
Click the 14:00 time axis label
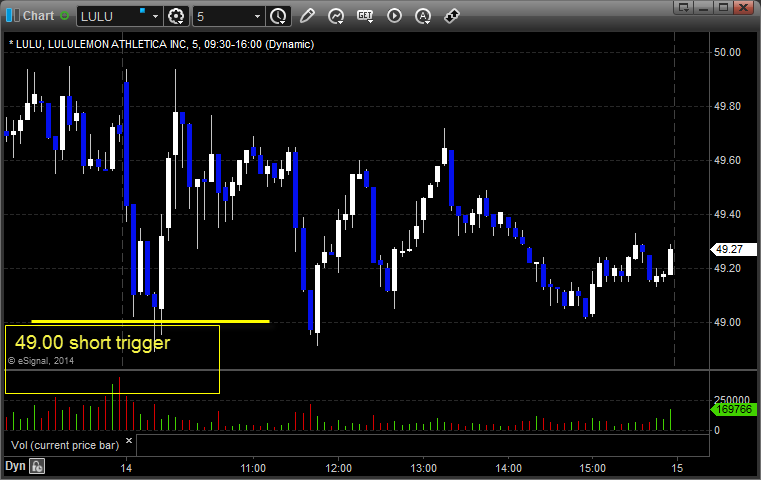click(x=508, y=468)
